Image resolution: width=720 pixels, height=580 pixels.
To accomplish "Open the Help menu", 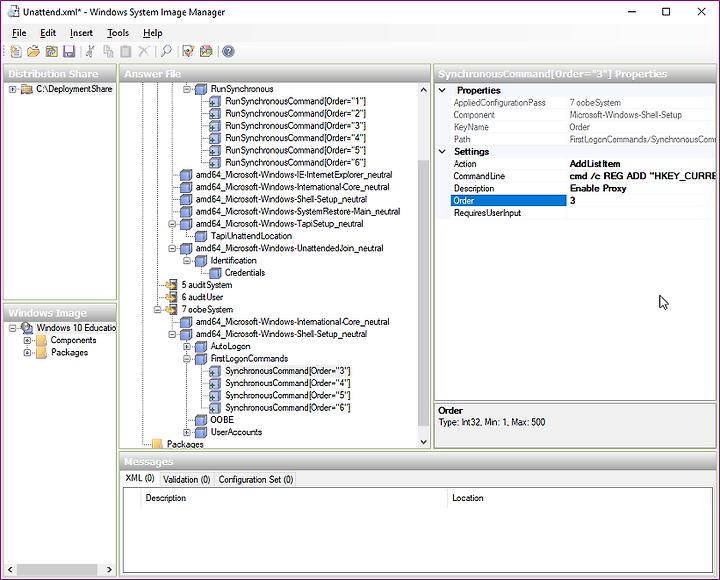I will pyautogui.click(x=152, y=33).
